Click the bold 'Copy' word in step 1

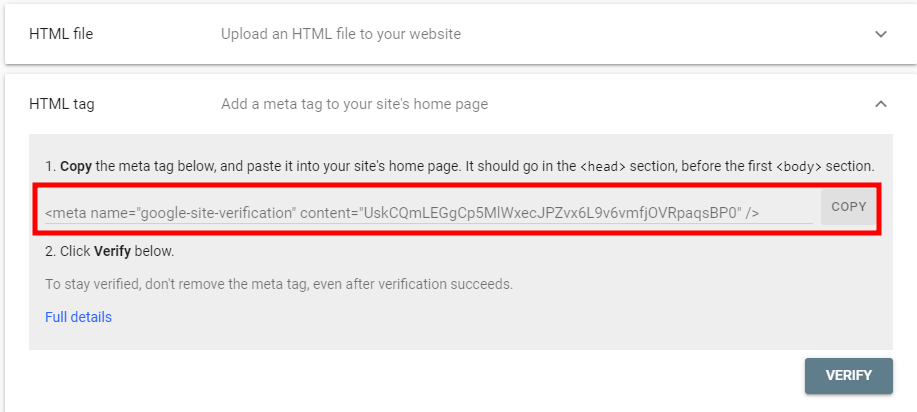tap(75, 166)
